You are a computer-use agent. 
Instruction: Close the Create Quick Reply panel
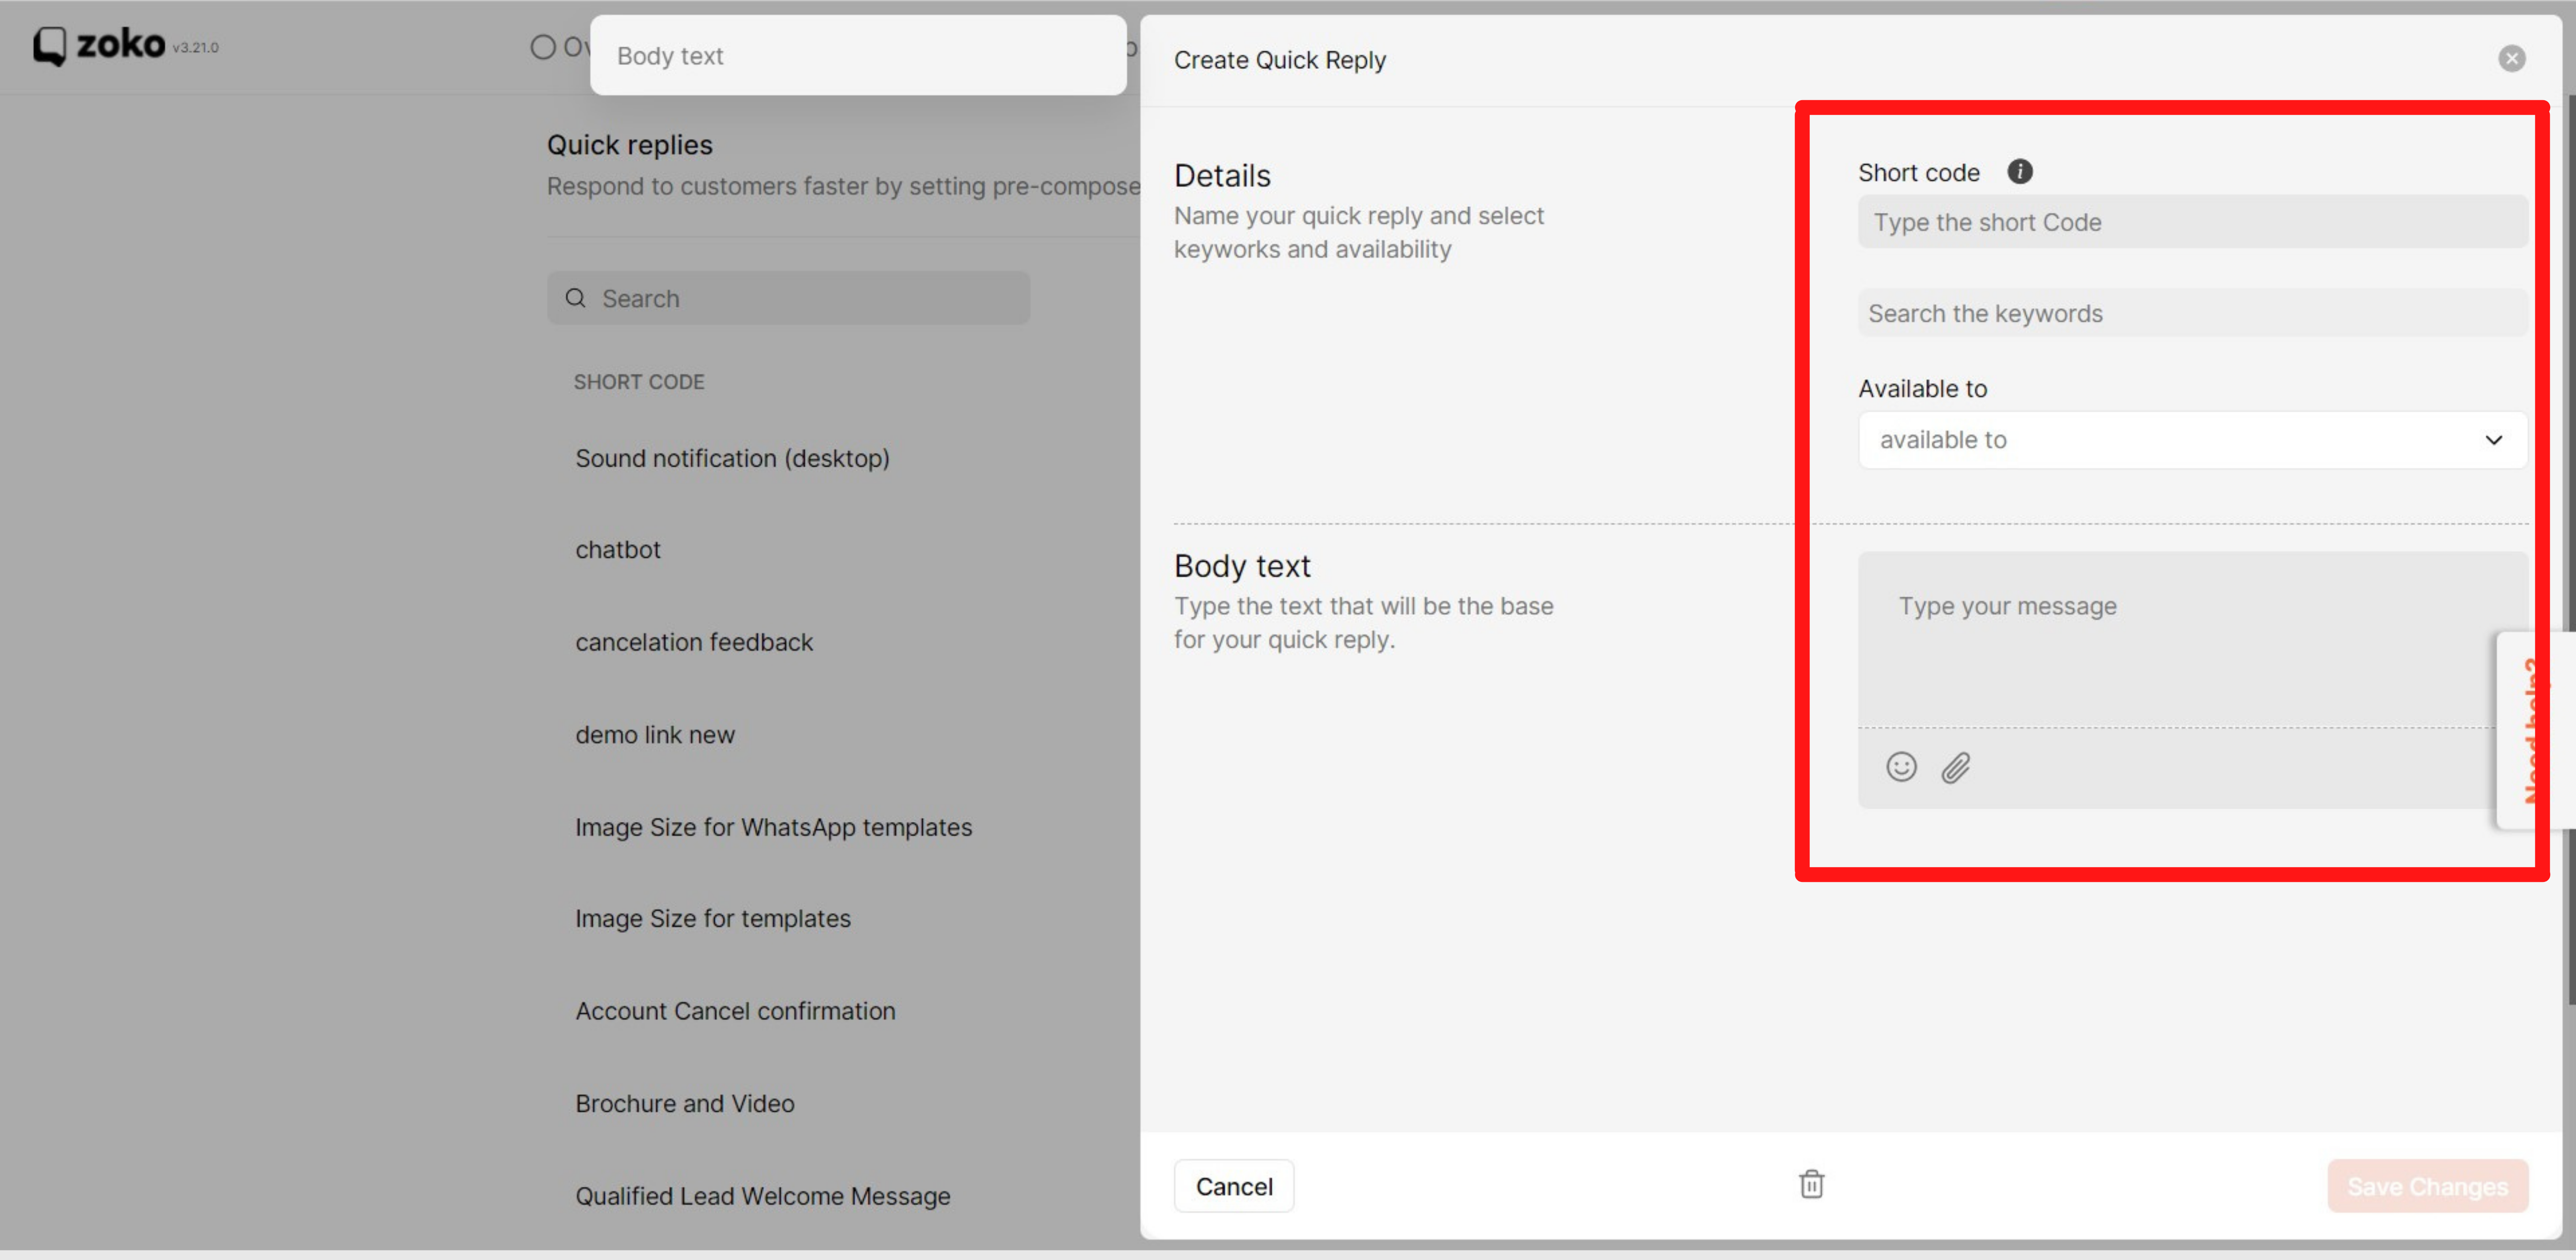[2511, 58]
